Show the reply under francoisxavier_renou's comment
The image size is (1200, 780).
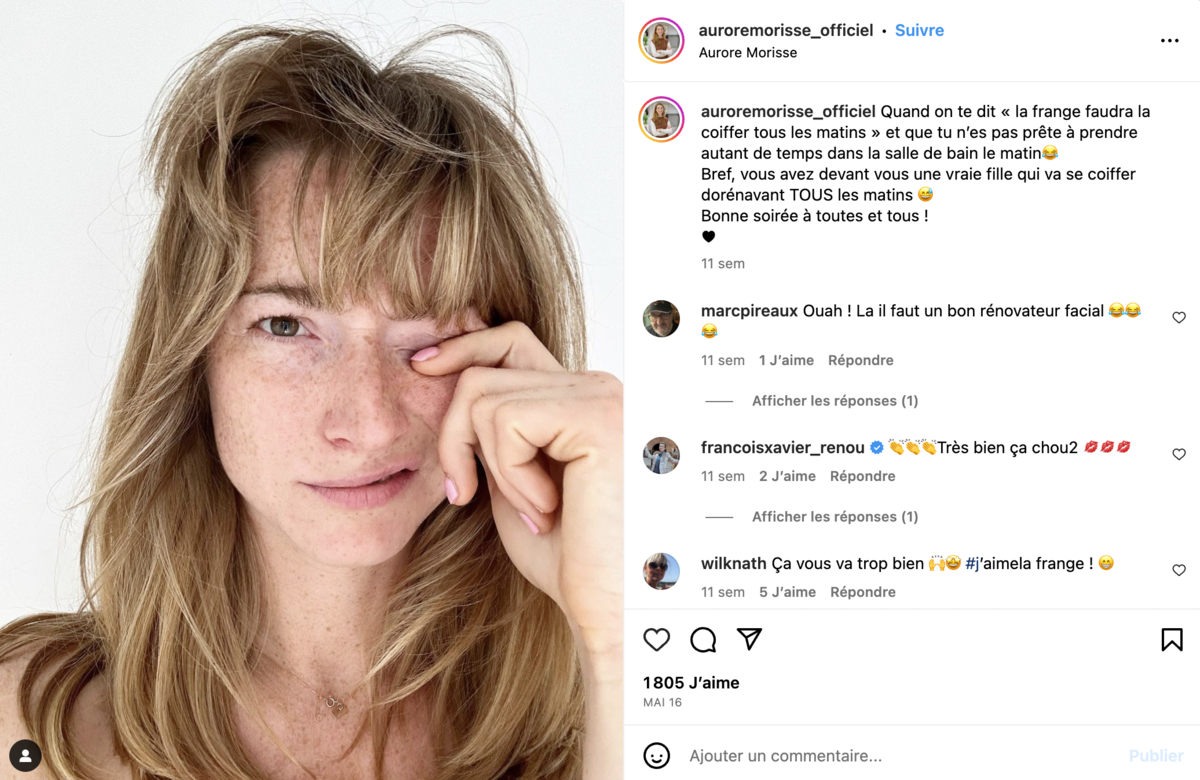(834, 516)
